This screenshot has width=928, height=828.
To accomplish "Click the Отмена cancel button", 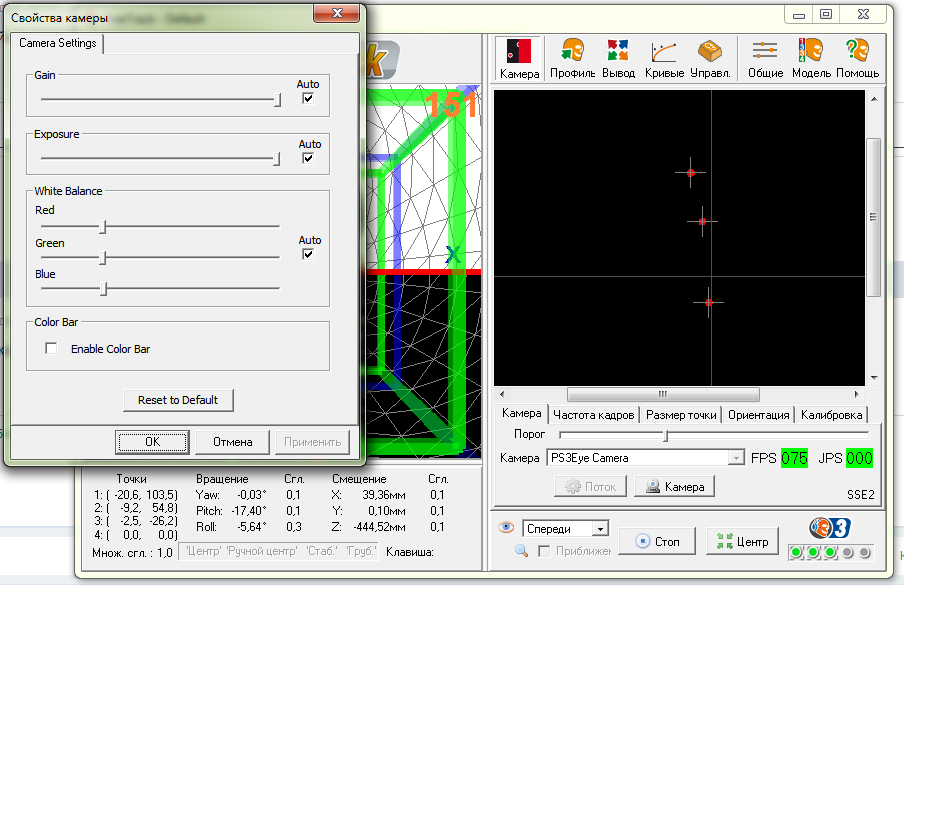I will (x=233, y=442).
